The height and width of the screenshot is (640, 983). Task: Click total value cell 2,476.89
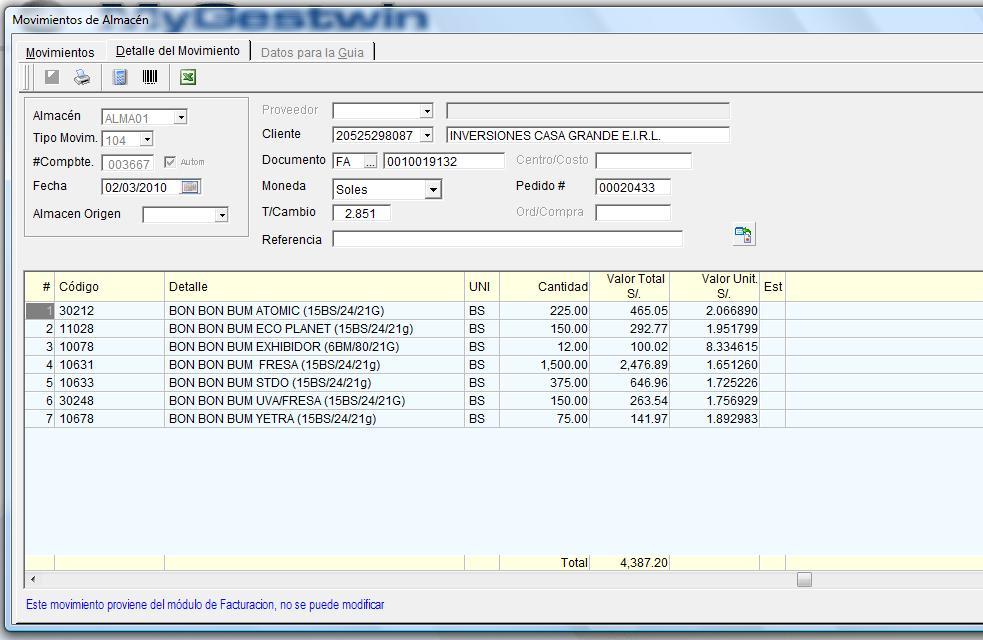tap(629, 364)
